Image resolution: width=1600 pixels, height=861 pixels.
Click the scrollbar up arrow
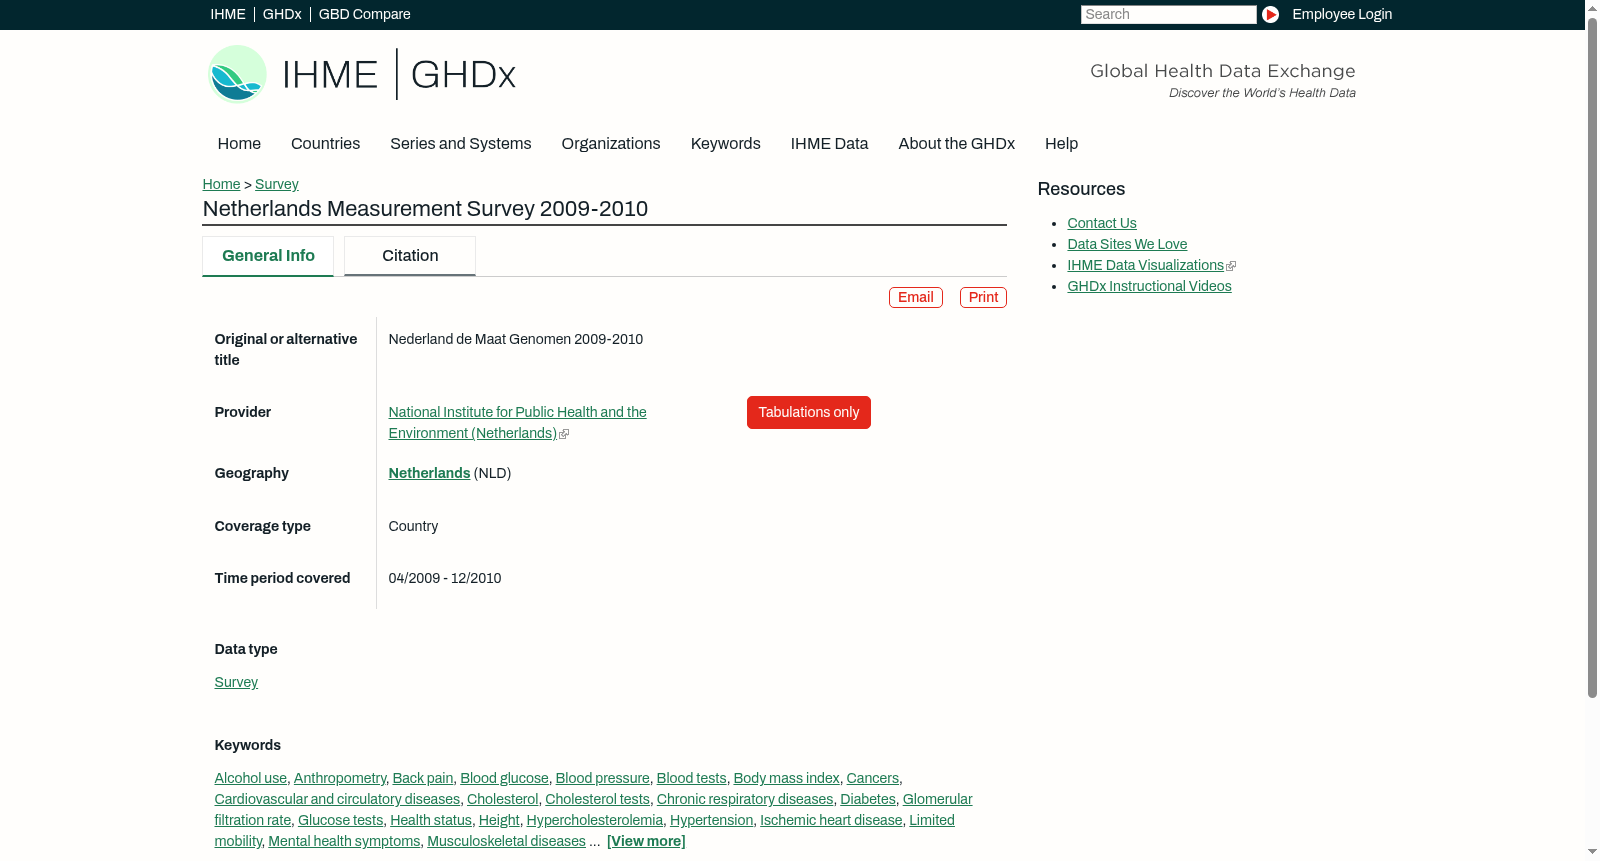tap(1592, 7)
